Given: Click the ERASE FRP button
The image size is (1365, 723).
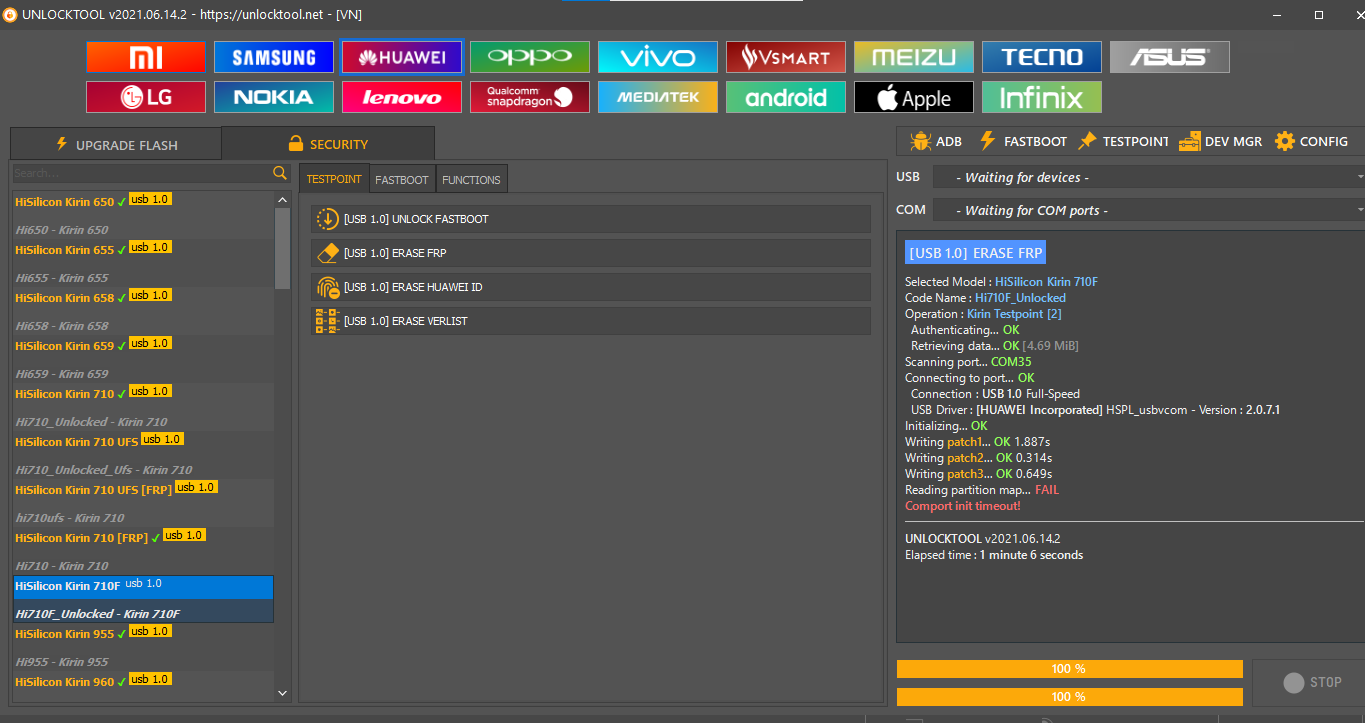Looking at the screenshot, I should tap(590, 253).
